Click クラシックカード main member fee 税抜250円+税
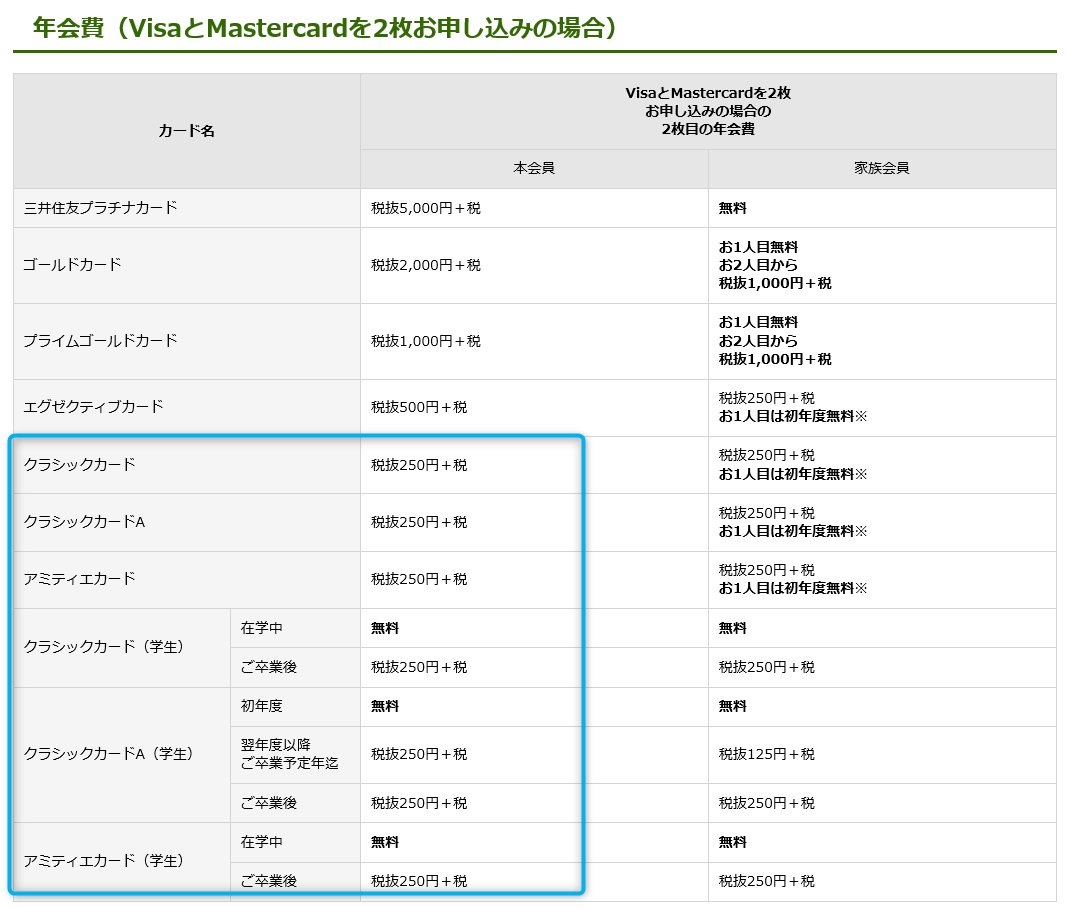1067x909 pixels. tap(418, 465)
